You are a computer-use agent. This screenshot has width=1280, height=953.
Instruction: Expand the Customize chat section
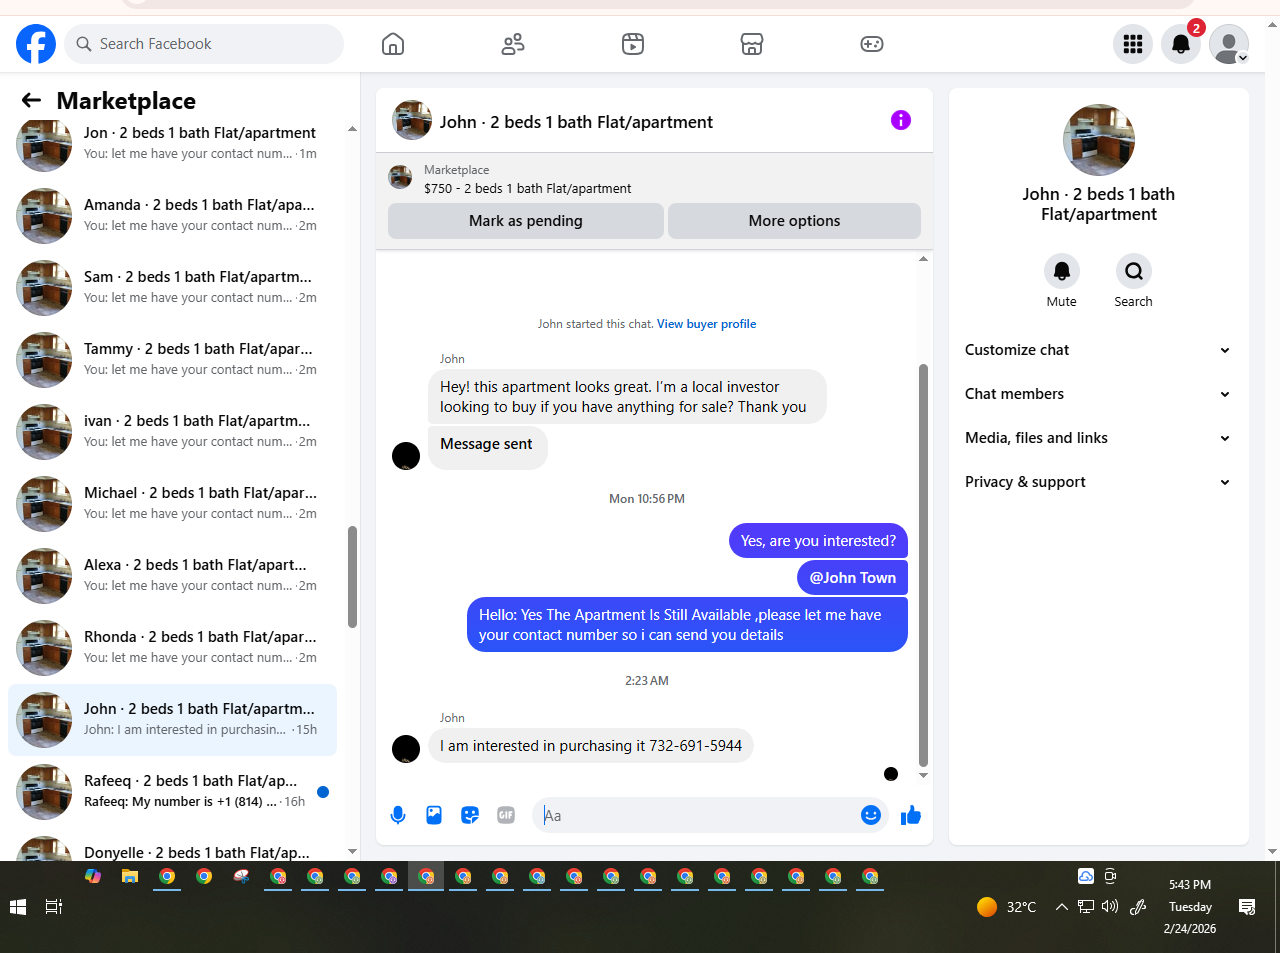coord(1098,350)
